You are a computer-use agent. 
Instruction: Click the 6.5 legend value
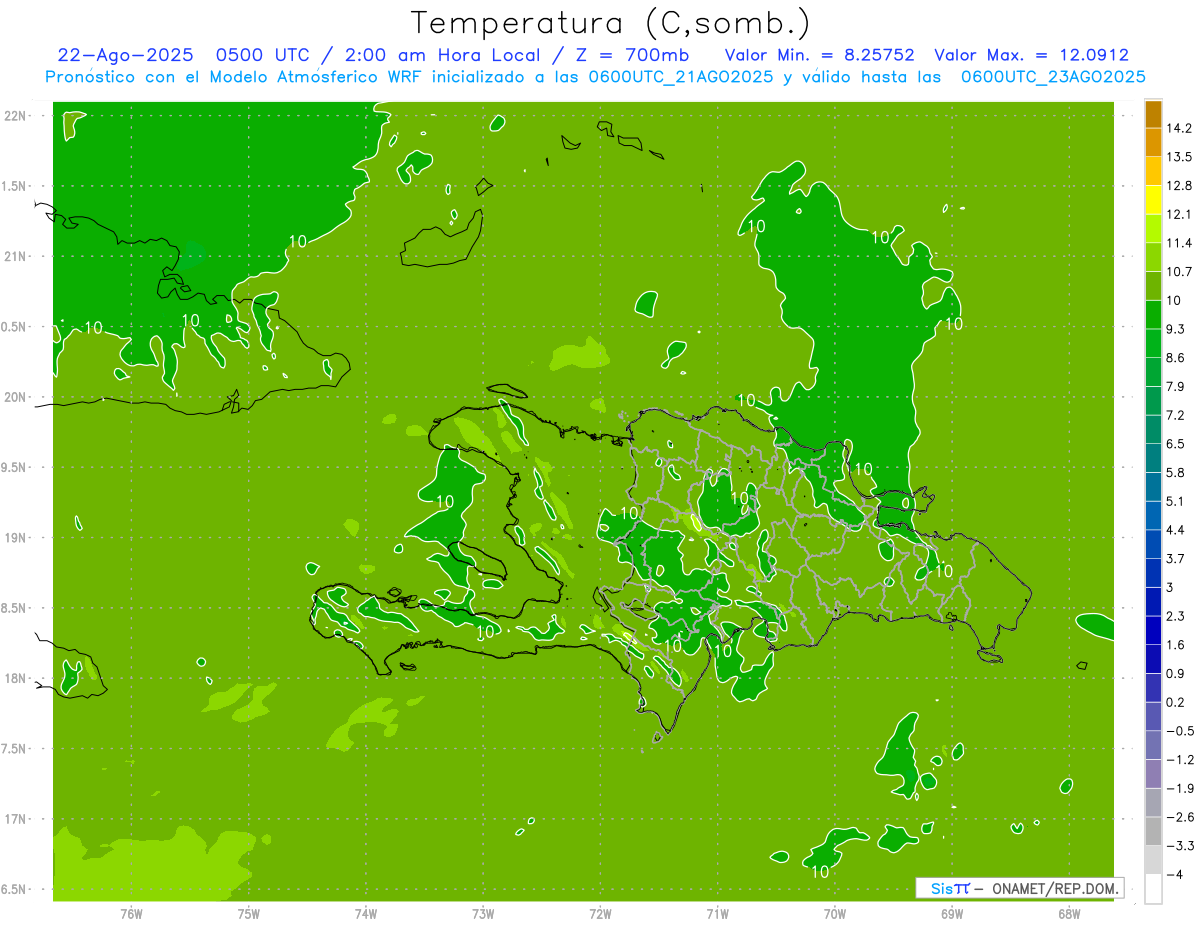[1175, 444]
